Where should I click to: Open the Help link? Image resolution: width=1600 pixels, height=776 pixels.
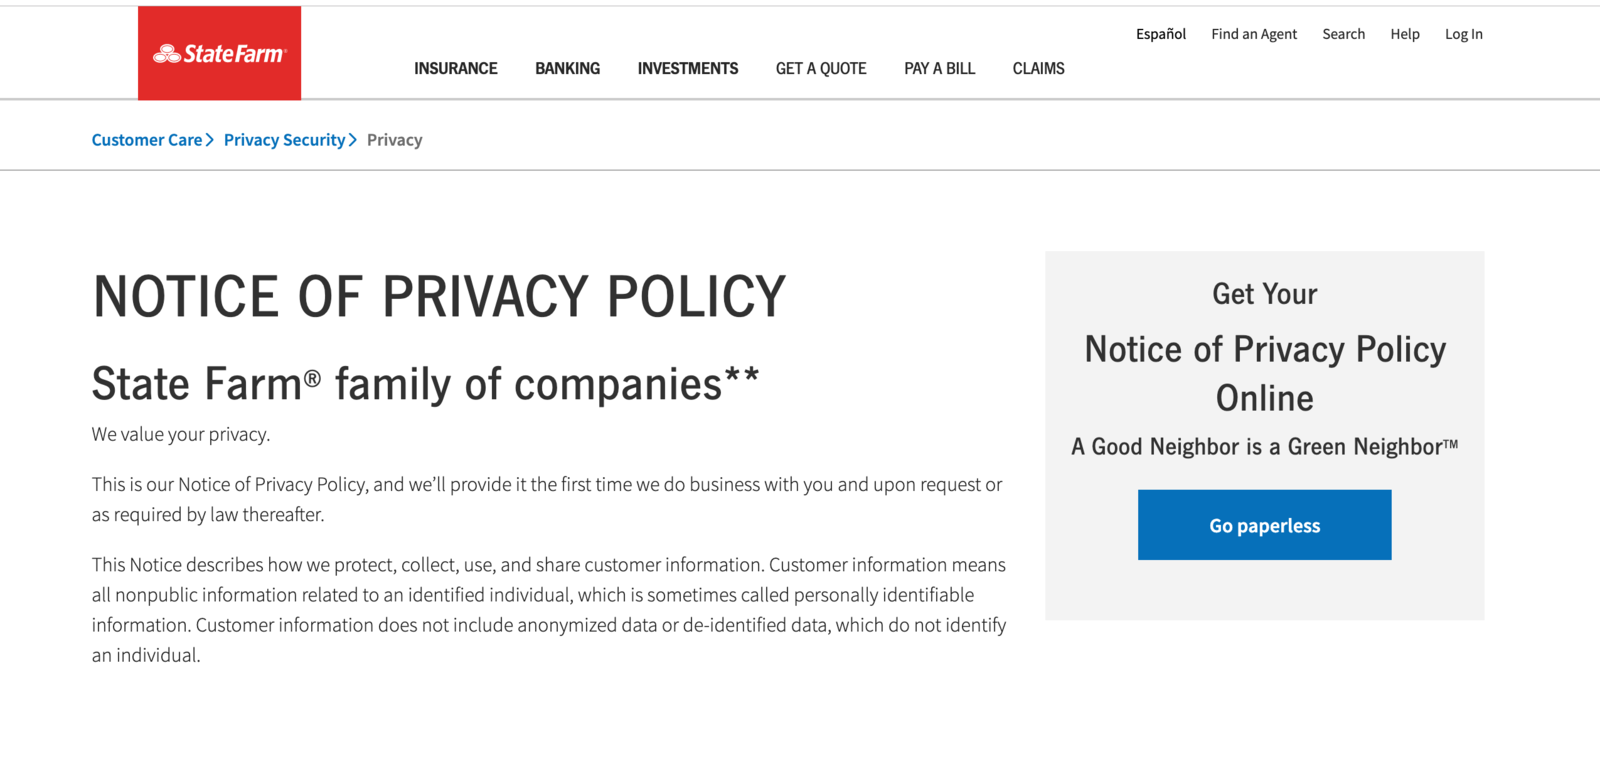[1404, 34]
